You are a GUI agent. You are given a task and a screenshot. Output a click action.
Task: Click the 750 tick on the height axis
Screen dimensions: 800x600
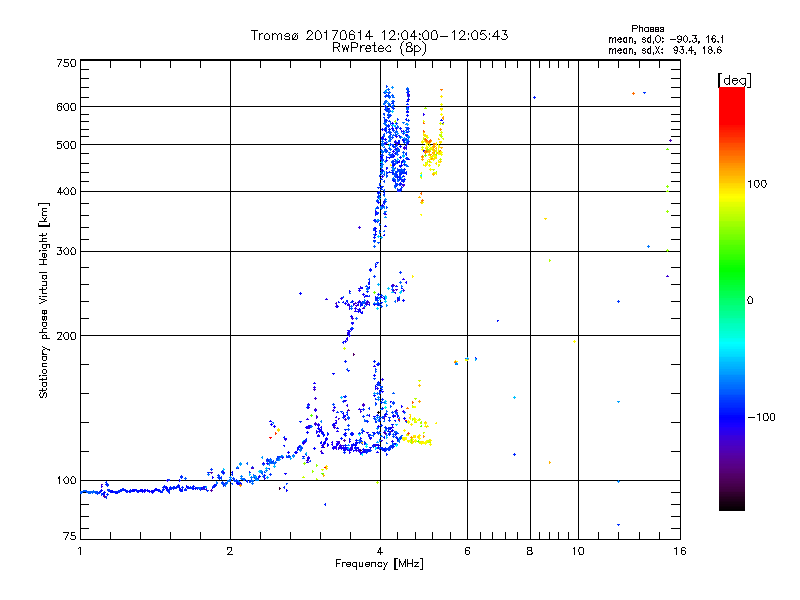[x=66, y=63]
